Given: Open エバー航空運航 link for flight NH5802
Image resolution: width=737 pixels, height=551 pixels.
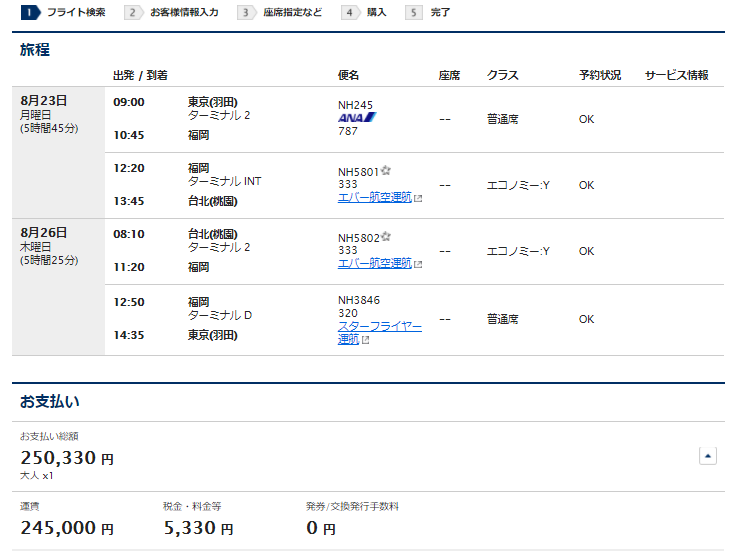Looking at the screenshot, I should coord(374,263).
